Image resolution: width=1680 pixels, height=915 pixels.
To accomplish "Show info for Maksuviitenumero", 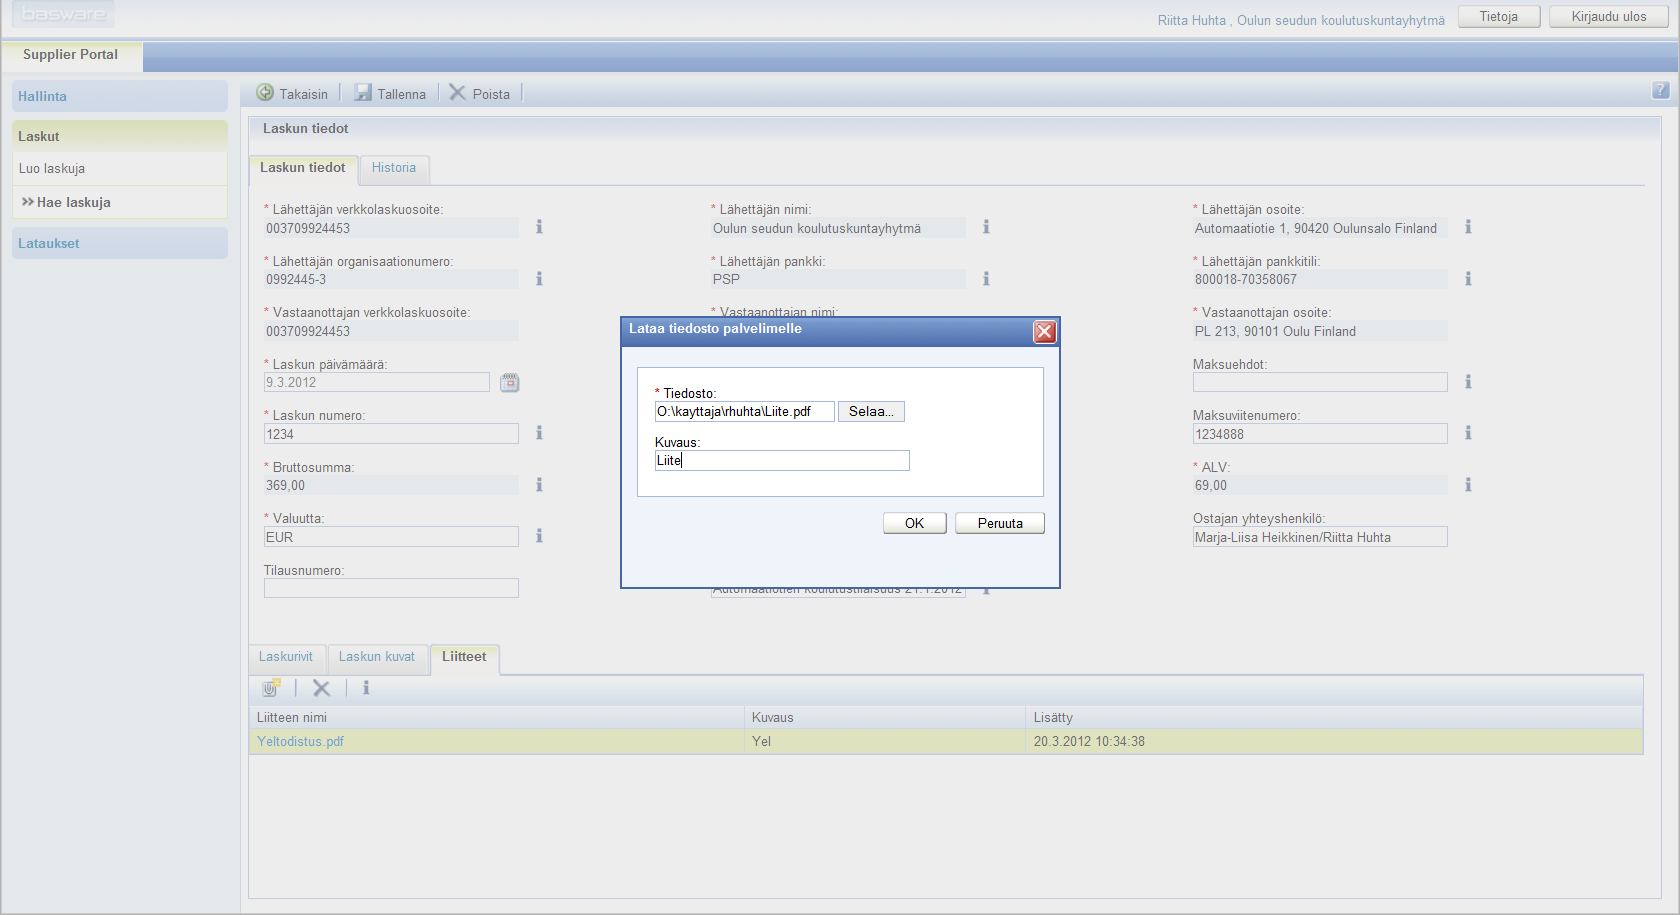I will point(1468,433).
